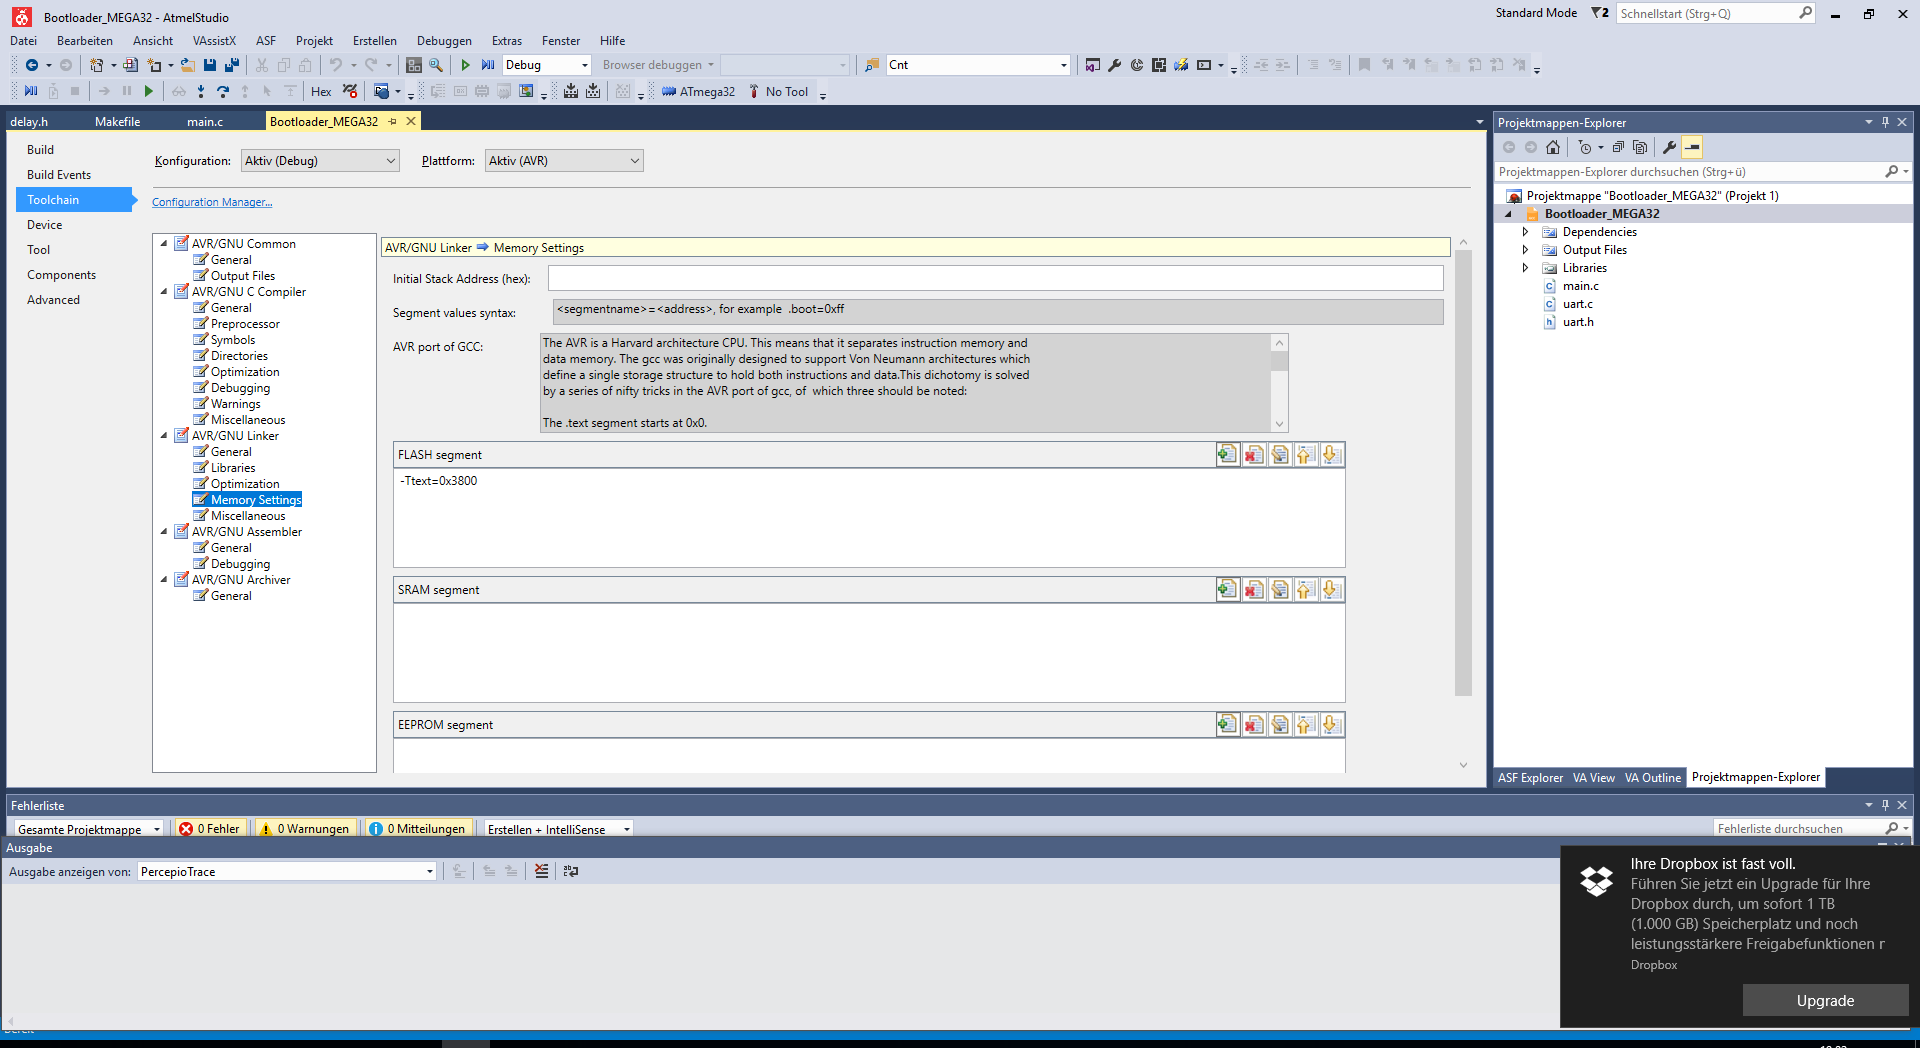Click Start Debugging and Break icon
This screenshot has width=1920, height=1048.
tap(488, 65)
